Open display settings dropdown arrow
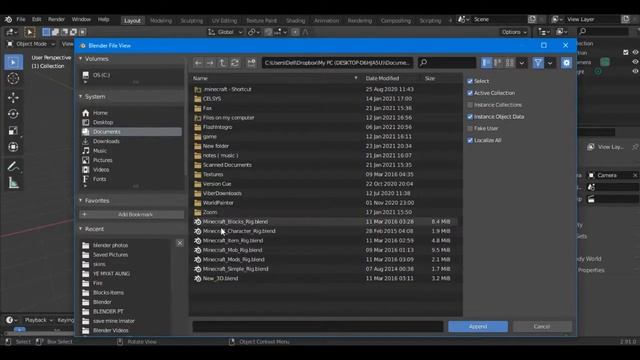640x360 pixels. tap(522, 63)
